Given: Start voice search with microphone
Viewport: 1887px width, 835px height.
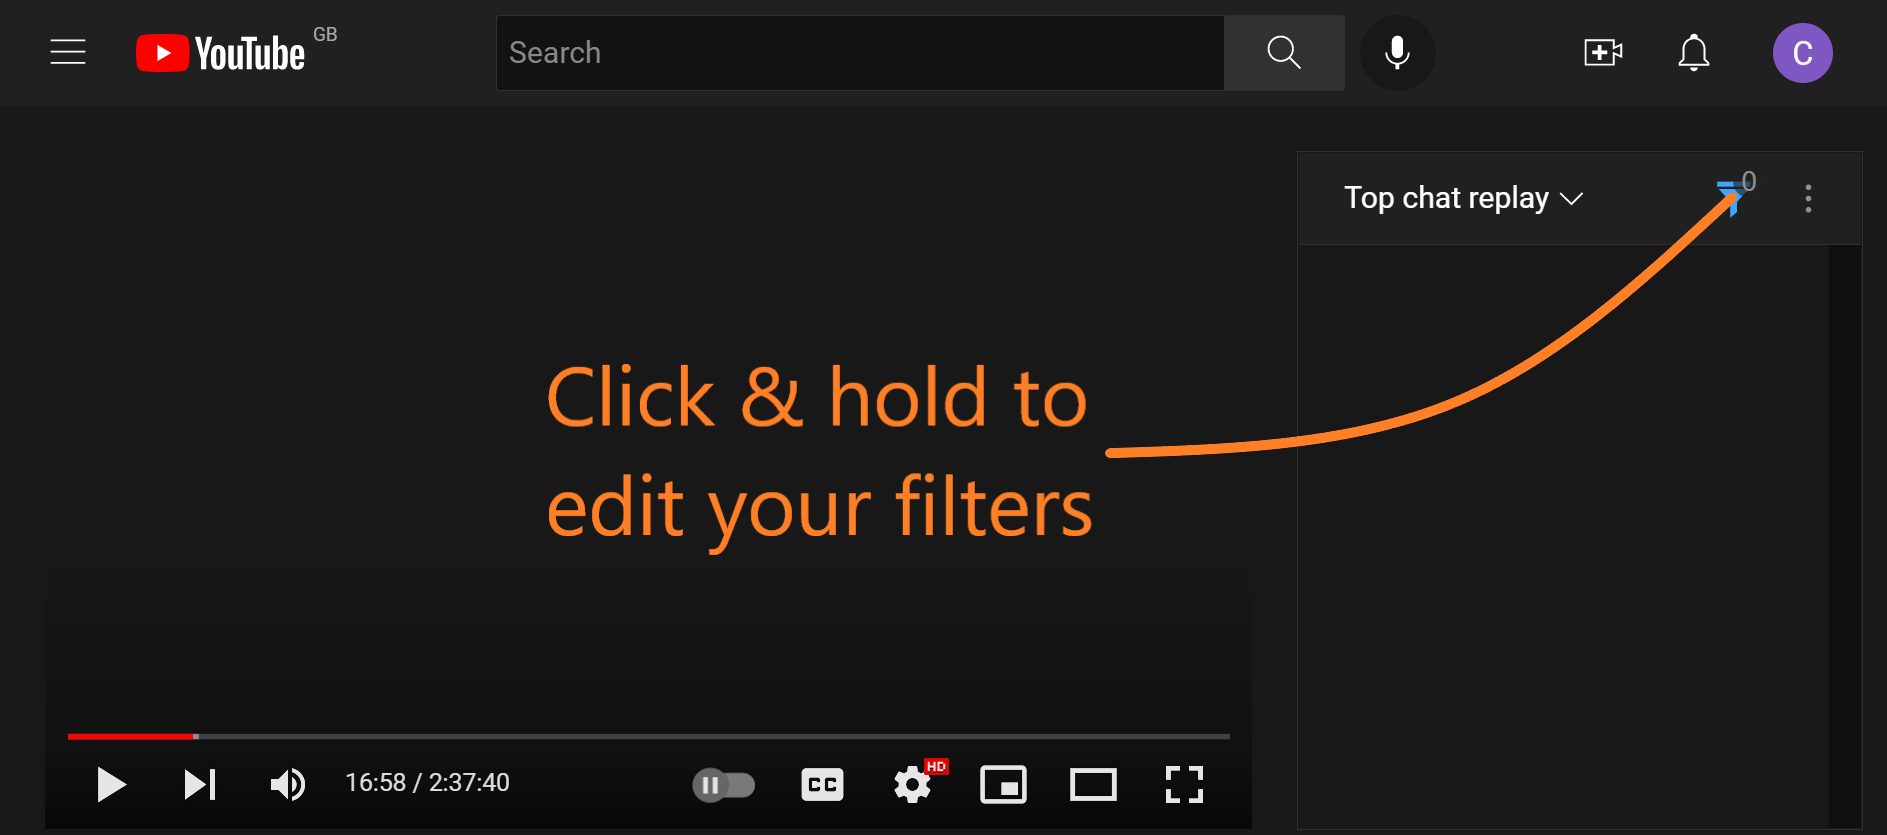Looking at the screenshot, I should 1397,53.
